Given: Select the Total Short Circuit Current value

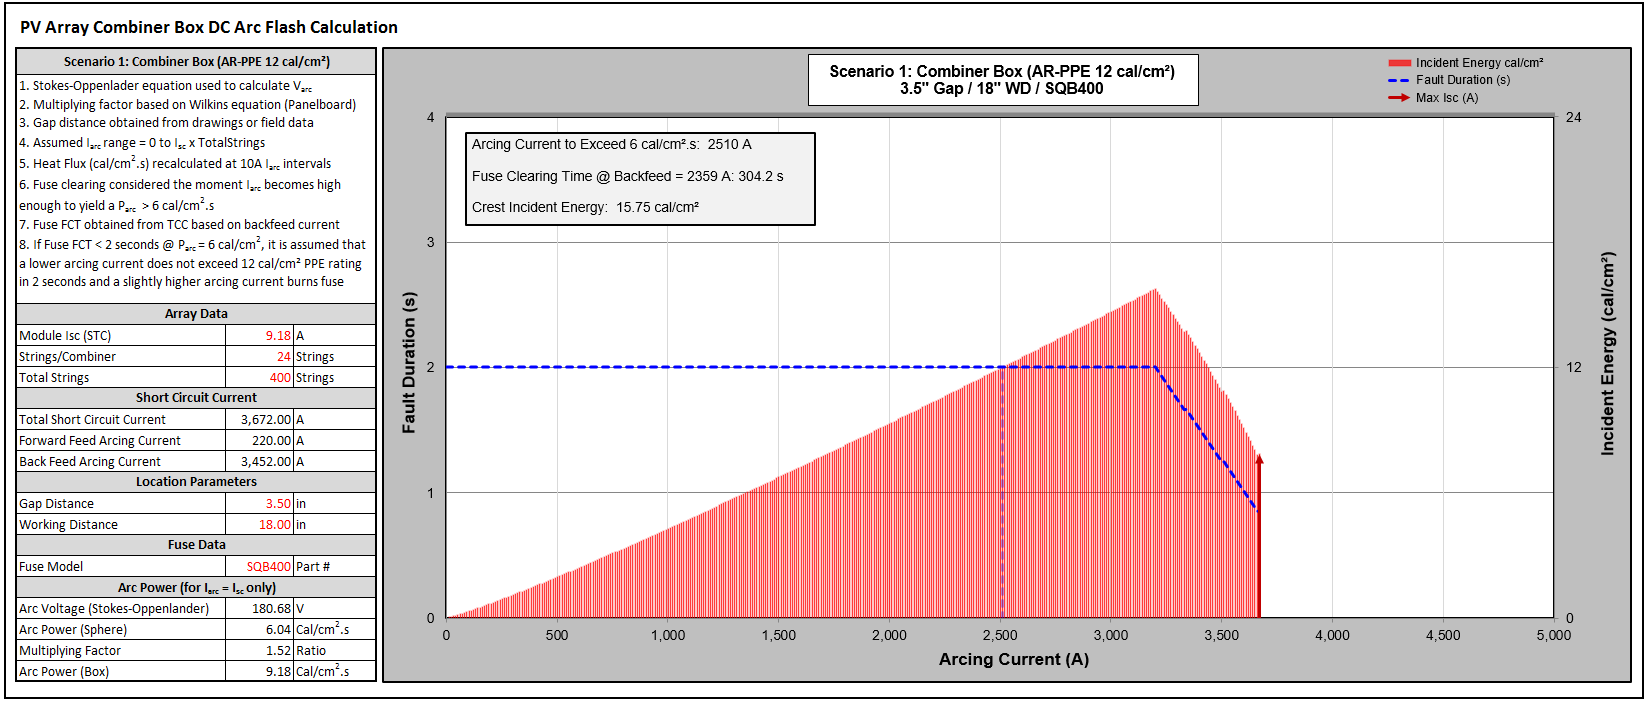Looking at the screenshot, I should [259, 420].
